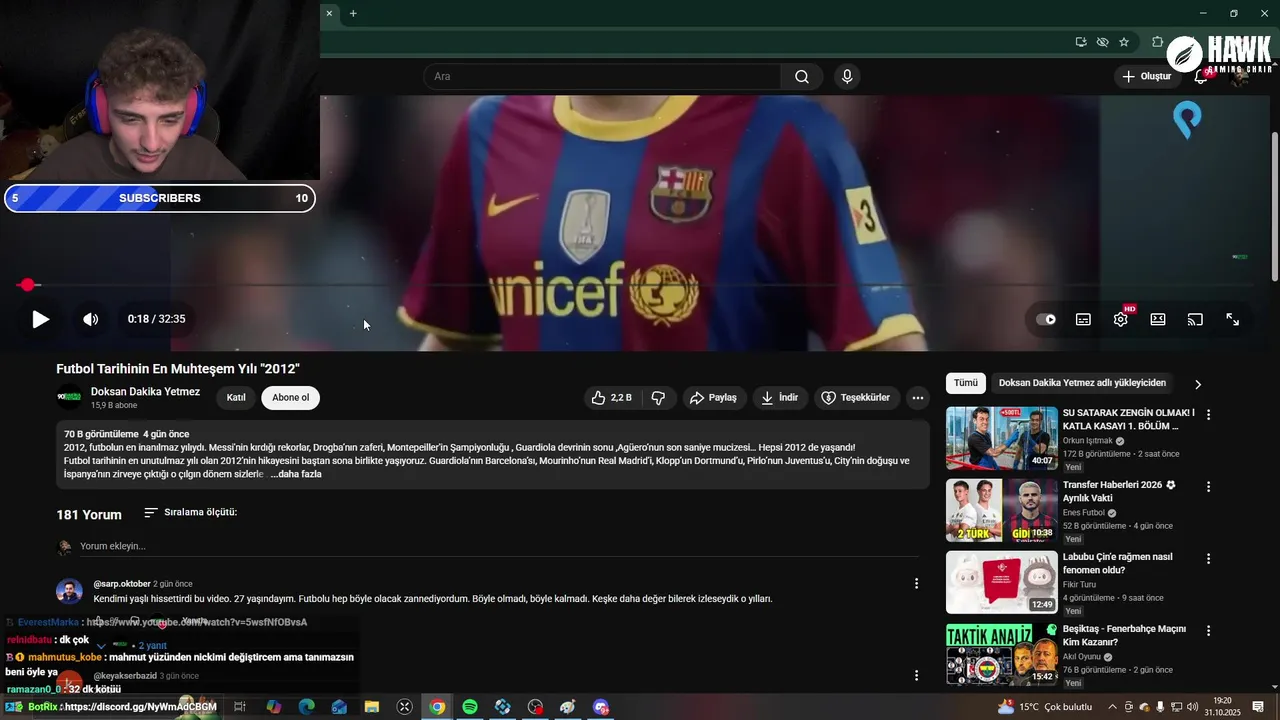
Task: Open Task View on the taskbar
Action: (x=240, y=707)
